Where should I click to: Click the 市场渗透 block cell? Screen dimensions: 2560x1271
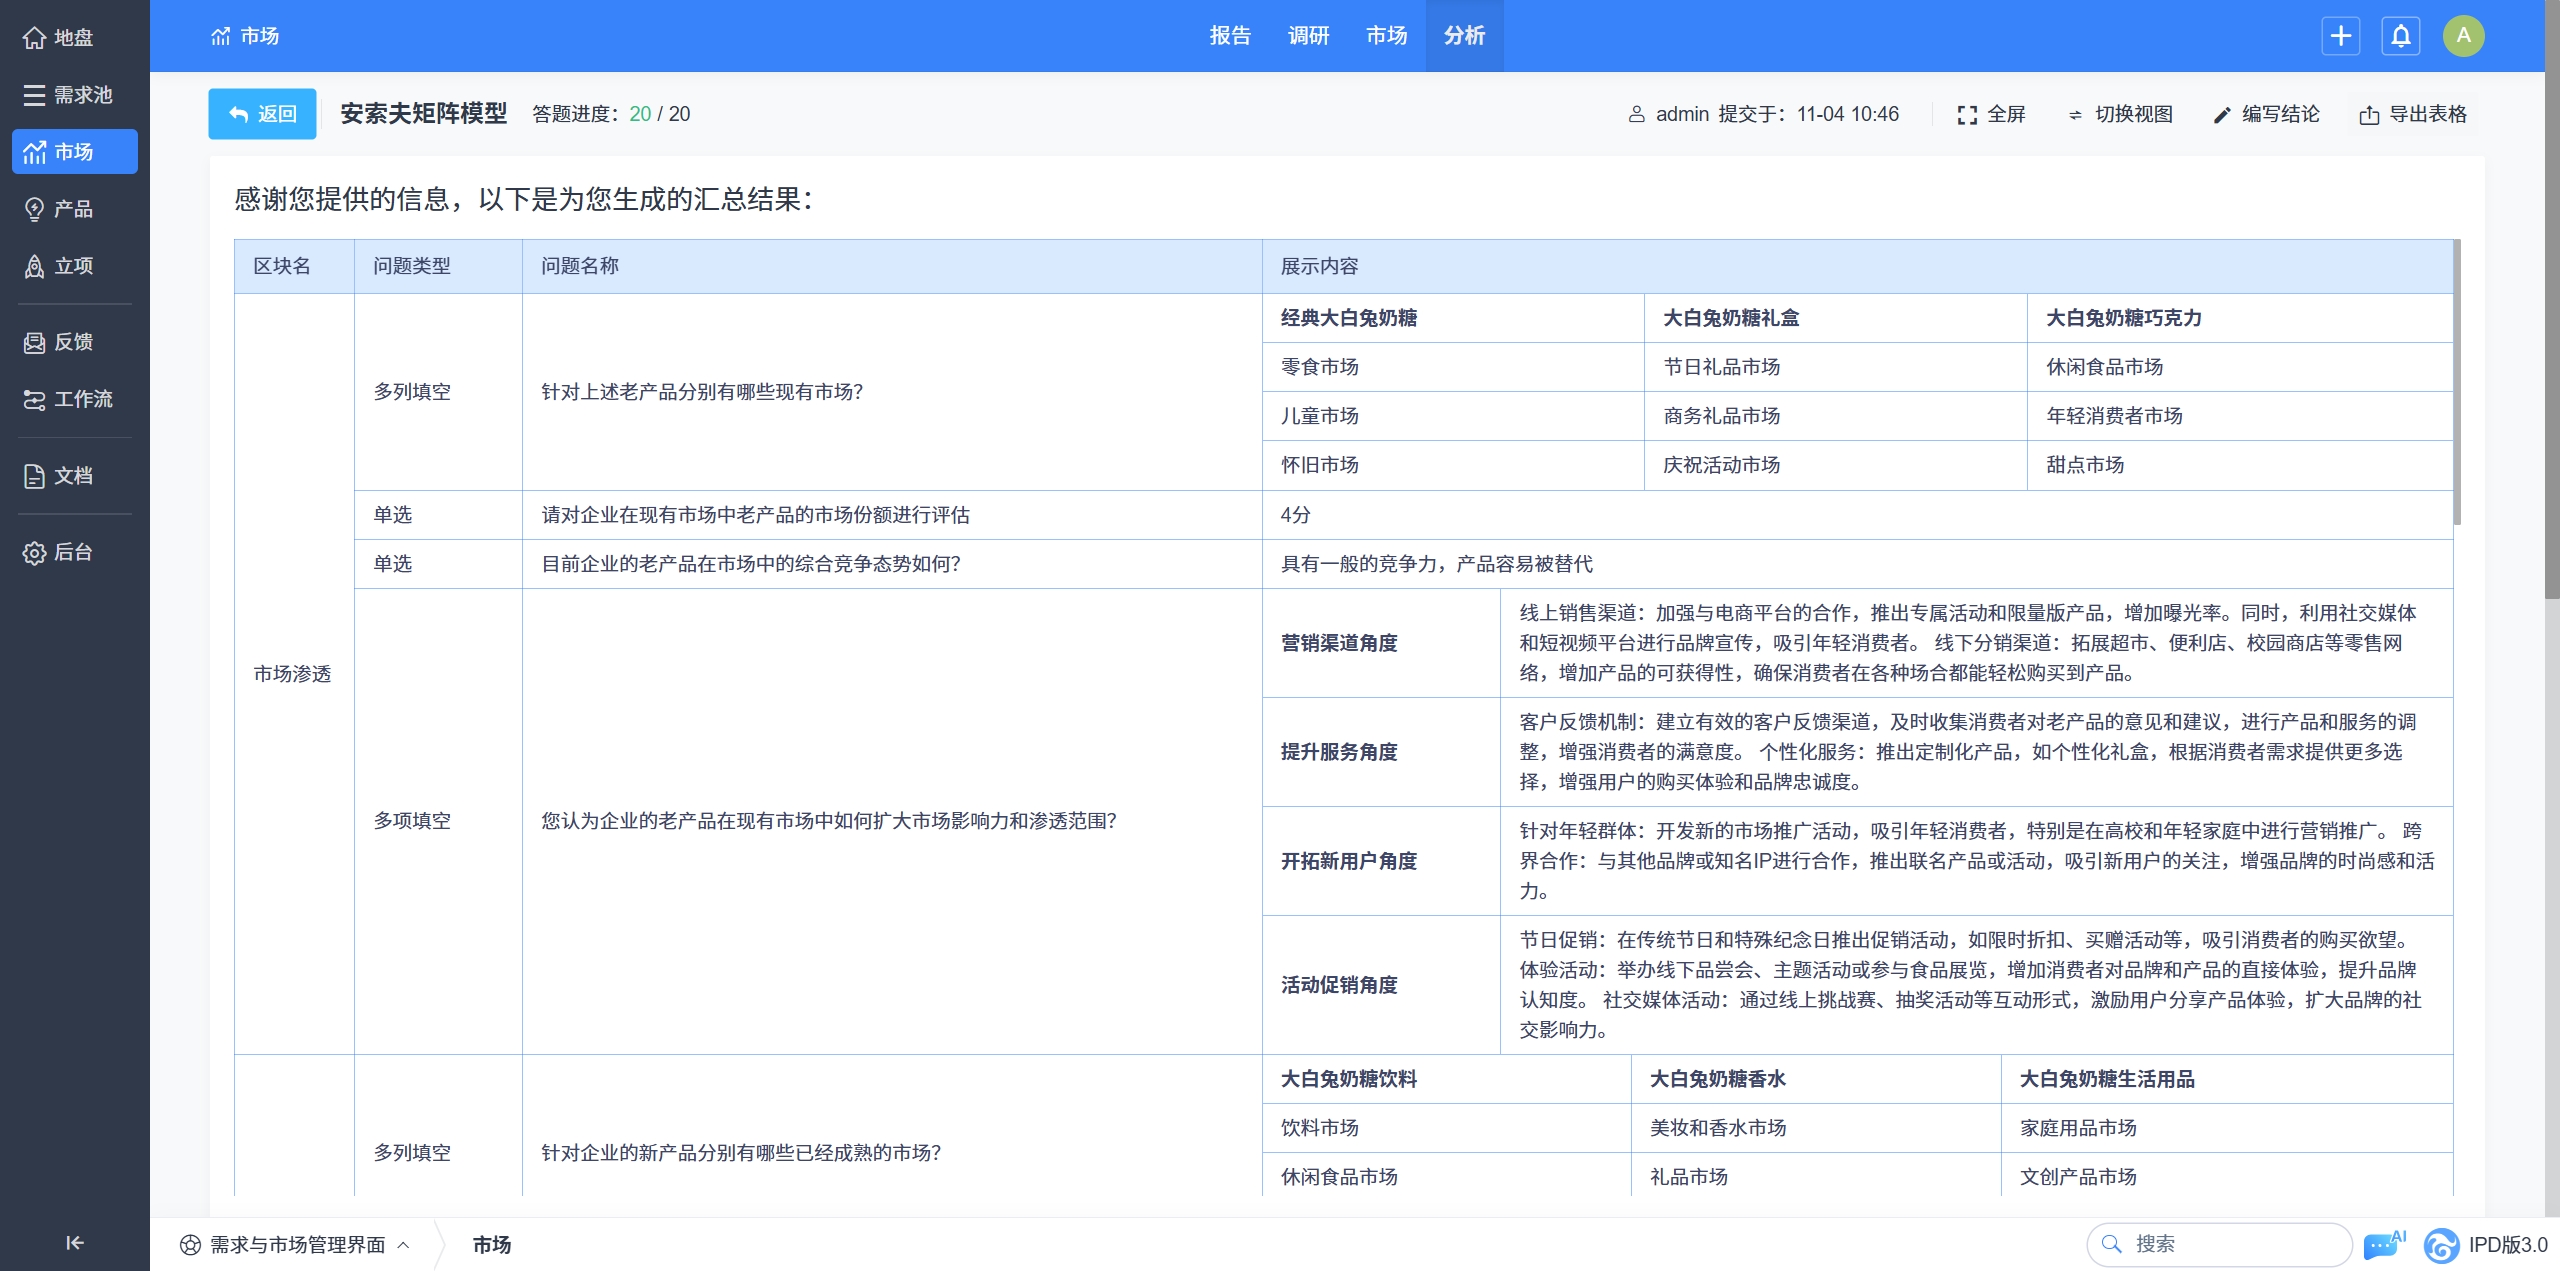292,674
